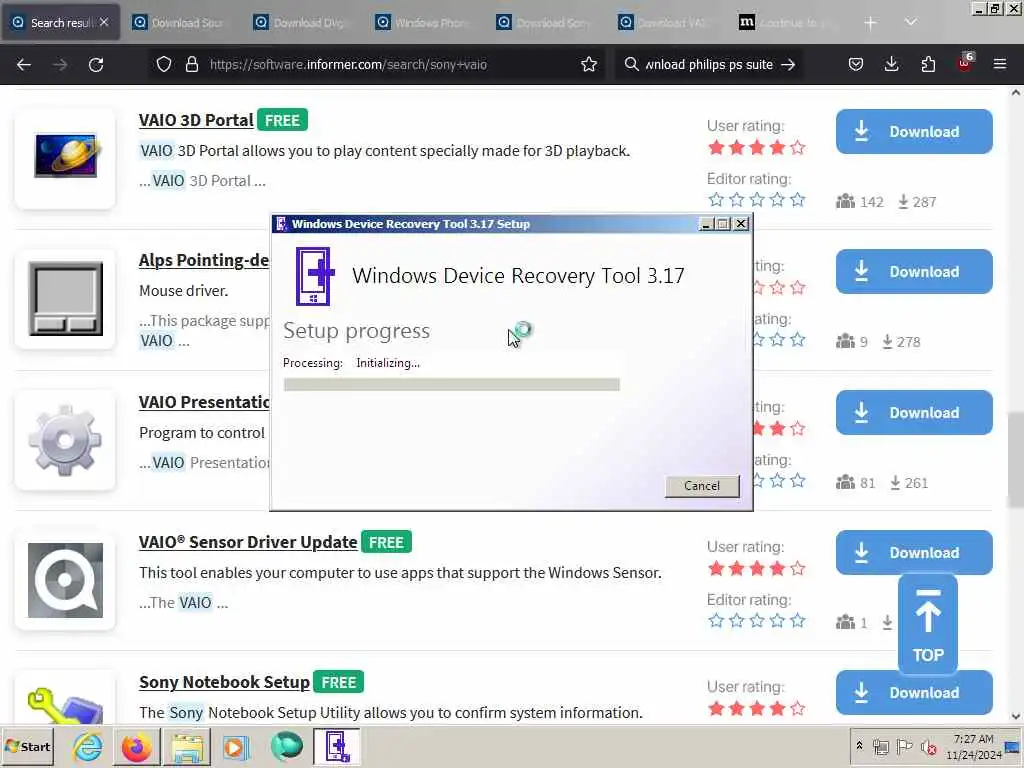Open the Firefox hamburger menu
This screenshot has width=1024, height=768.
(1000, 65)
